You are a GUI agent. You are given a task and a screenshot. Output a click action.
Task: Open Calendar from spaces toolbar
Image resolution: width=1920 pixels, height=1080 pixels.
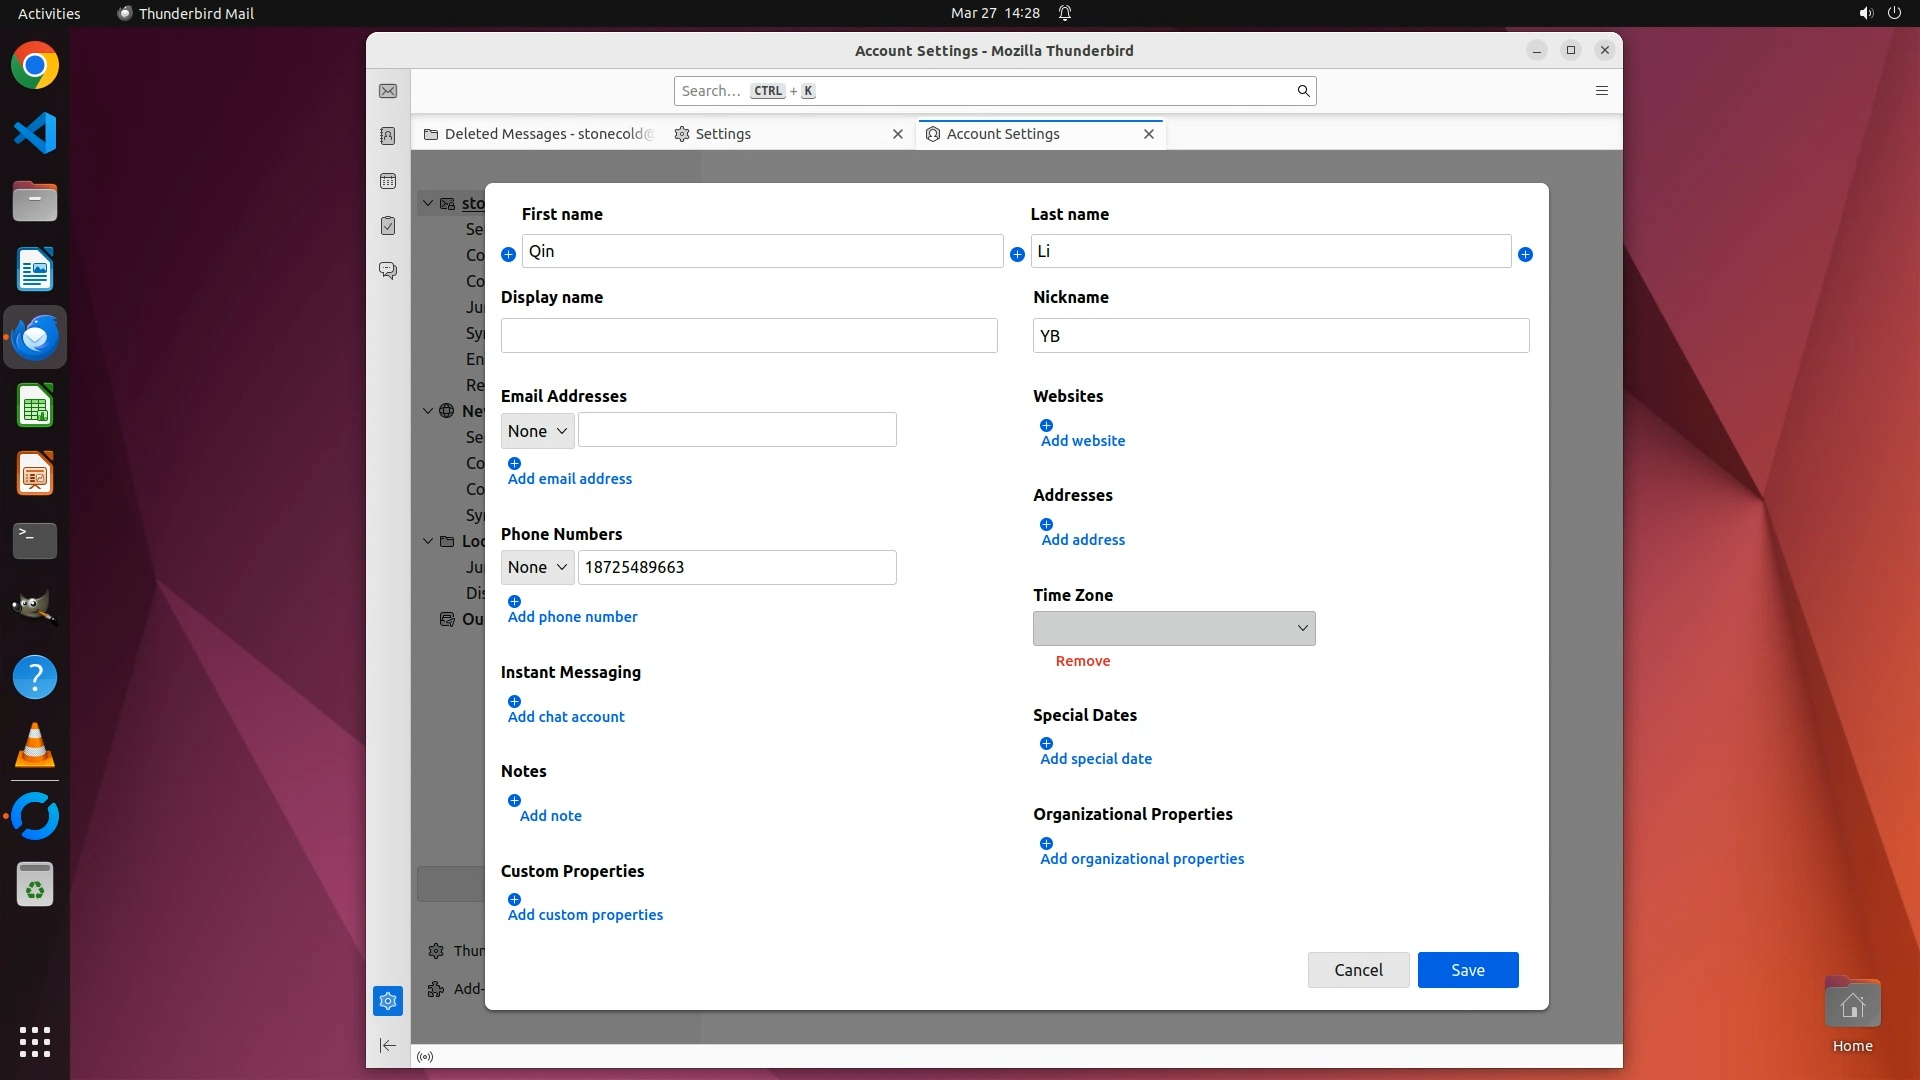click(388, 181)
